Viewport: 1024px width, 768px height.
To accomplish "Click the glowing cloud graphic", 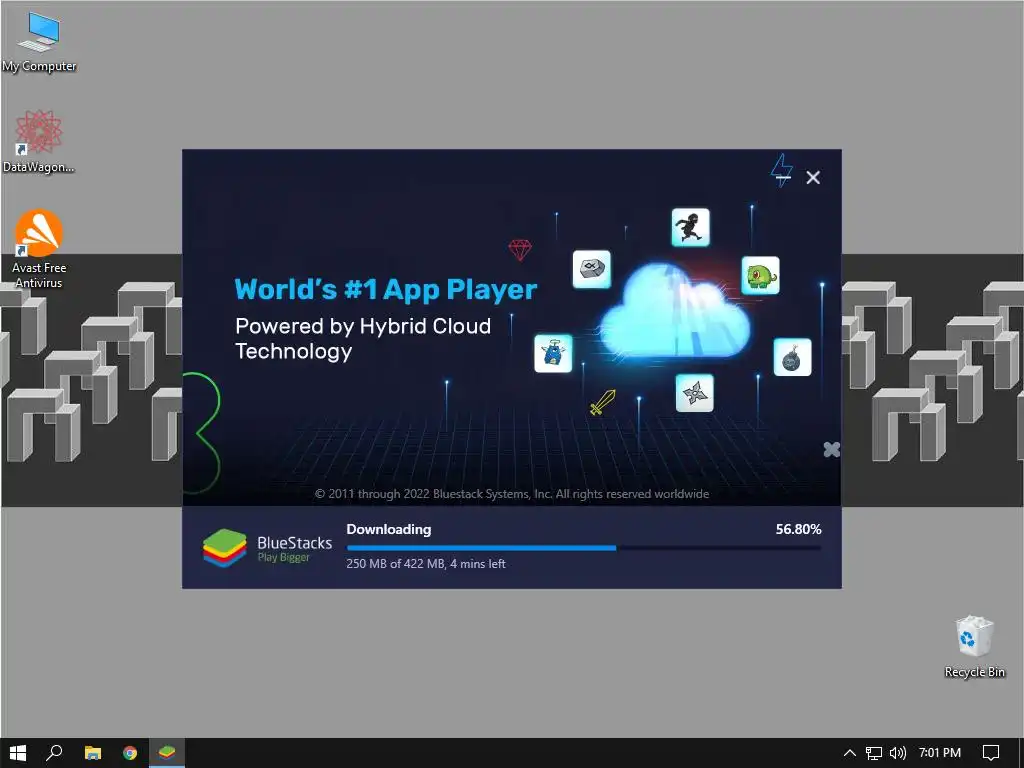I will tap(675, 311).
